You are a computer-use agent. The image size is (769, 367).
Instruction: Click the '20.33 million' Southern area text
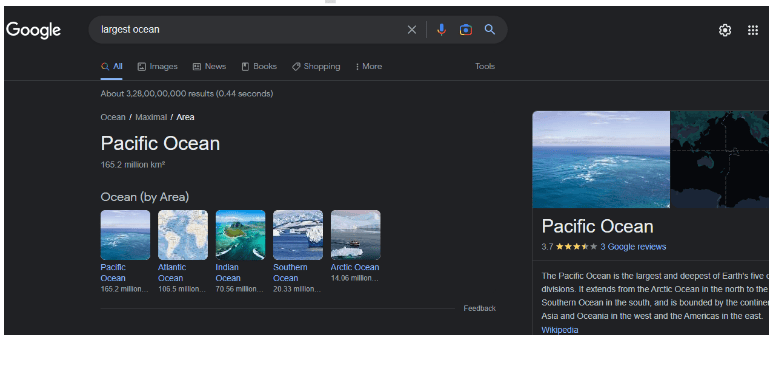297,289
